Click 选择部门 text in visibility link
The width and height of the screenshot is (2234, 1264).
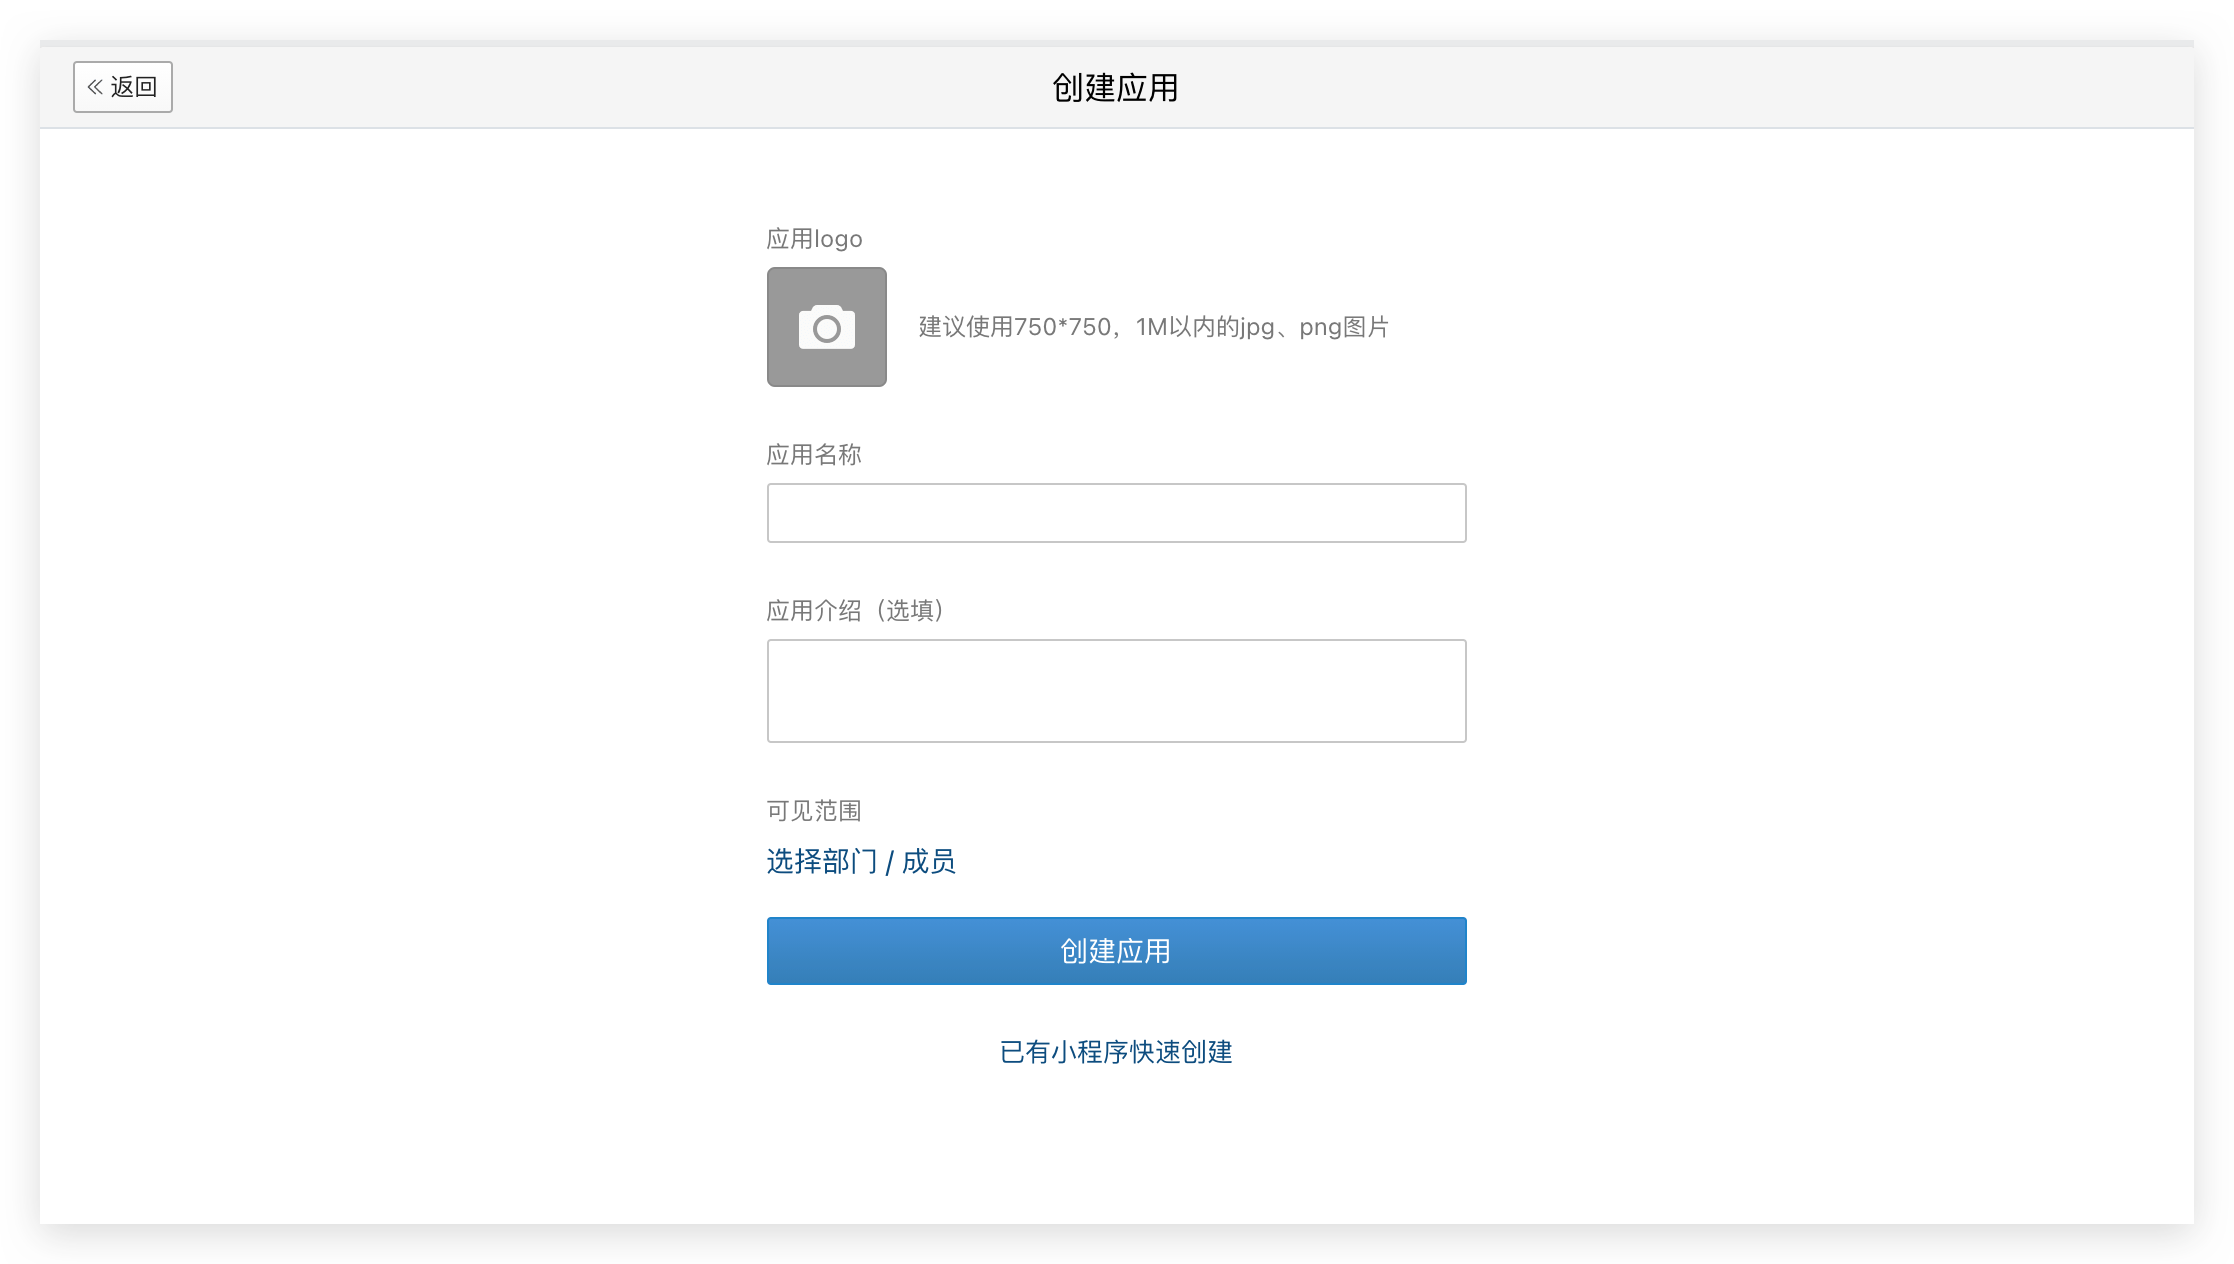pyautogui.click(x=822, y=861)
